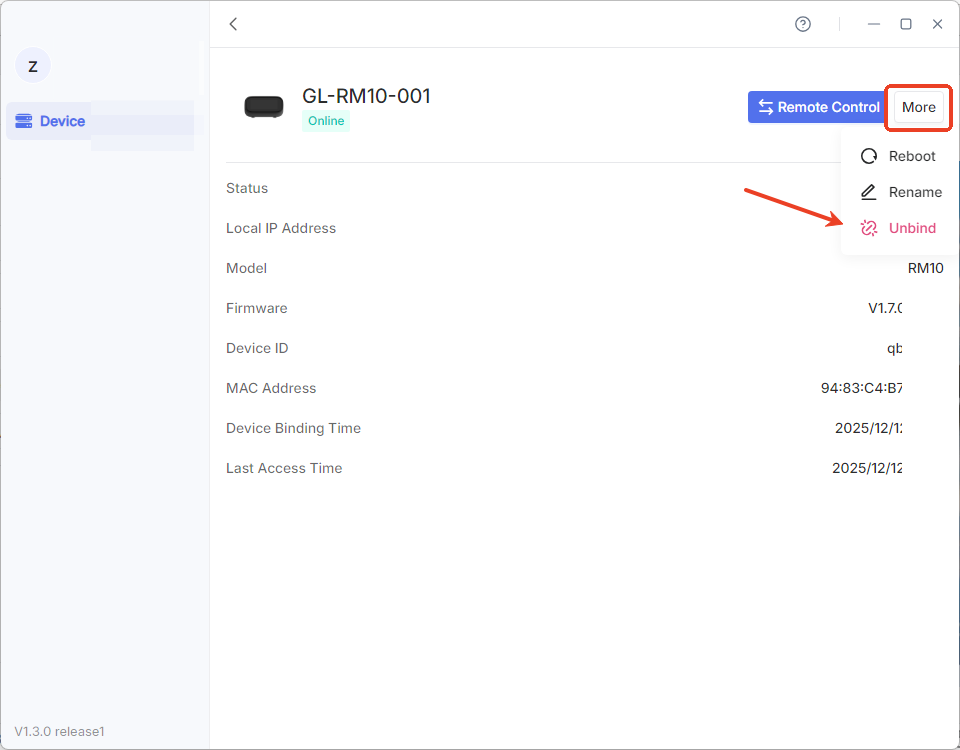Click the V1.3.0 release1 version label
Image resolution: width=960 pixels, height=750 pixels.
tap(59, 731)
